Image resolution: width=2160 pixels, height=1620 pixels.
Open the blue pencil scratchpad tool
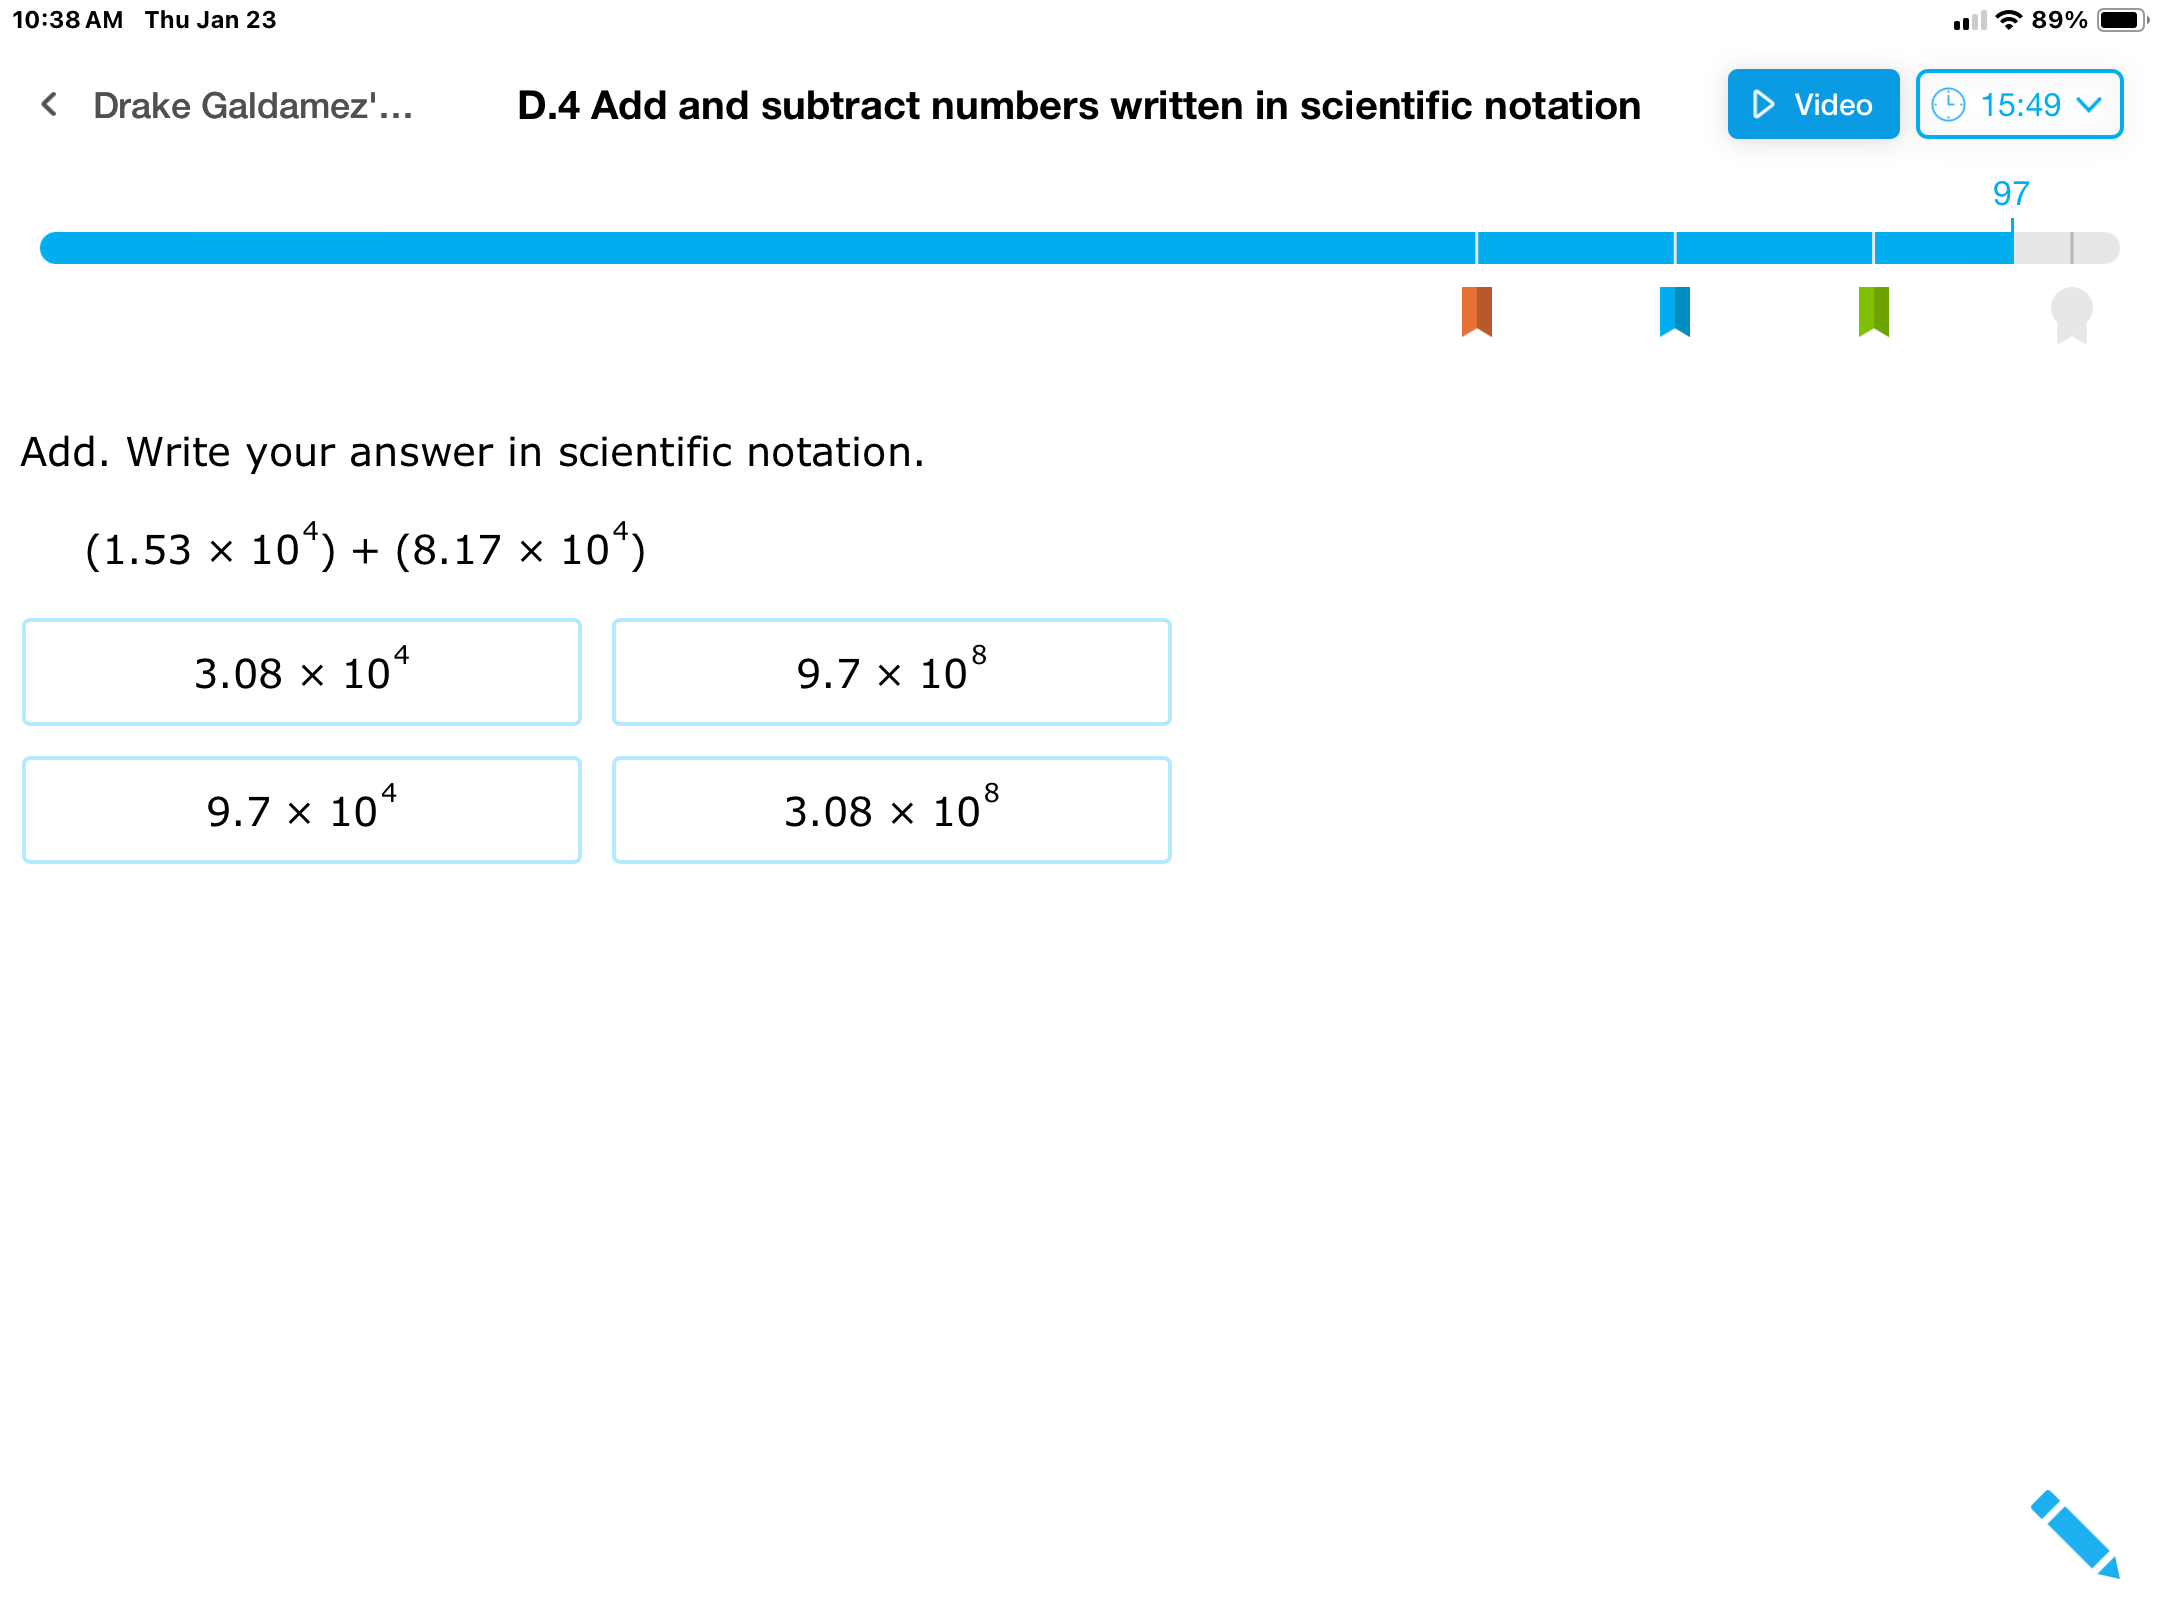tap(2075, 1534)
